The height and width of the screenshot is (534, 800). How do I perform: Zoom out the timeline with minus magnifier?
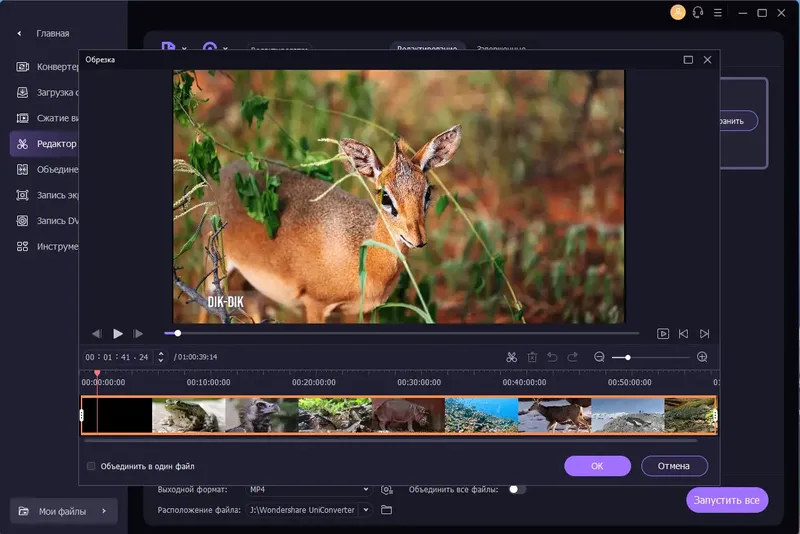(x=599, y=357)
